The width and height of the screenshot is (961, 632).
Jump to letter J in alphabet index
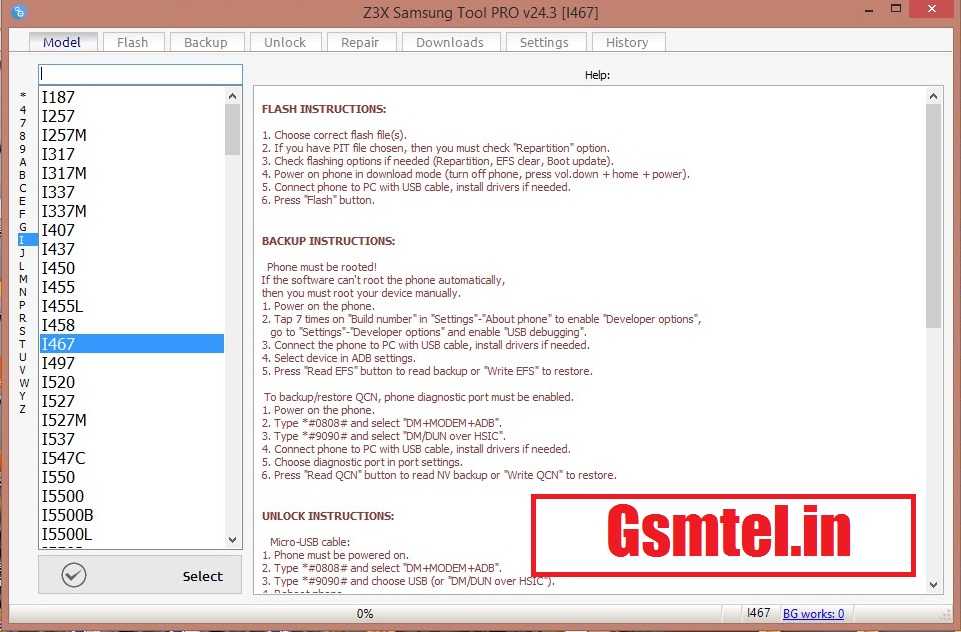[23, 253]
